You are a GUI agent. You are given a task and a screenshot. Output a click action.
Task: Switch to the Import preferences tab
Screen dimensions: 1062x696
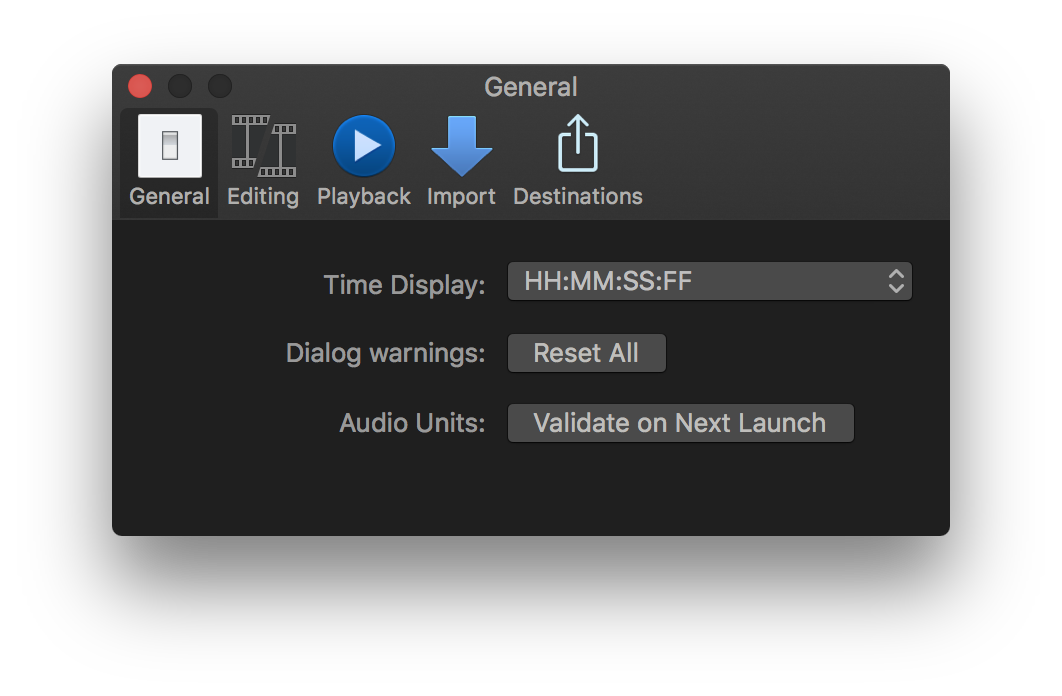[461, 160]
